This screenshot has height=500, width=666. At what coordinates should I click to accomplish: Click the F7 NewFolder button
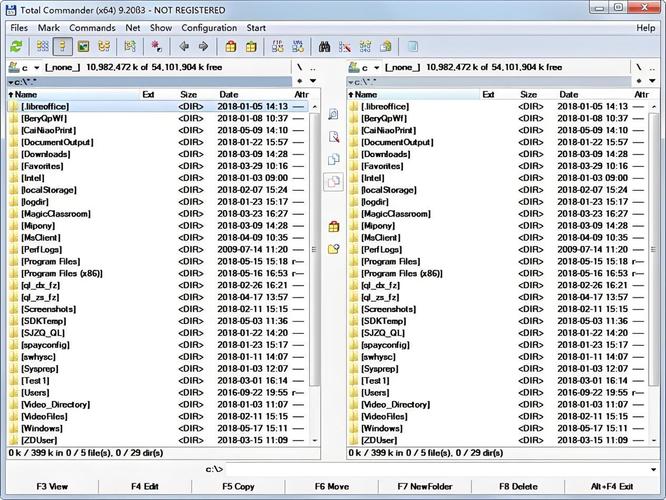tap(425, 487)
